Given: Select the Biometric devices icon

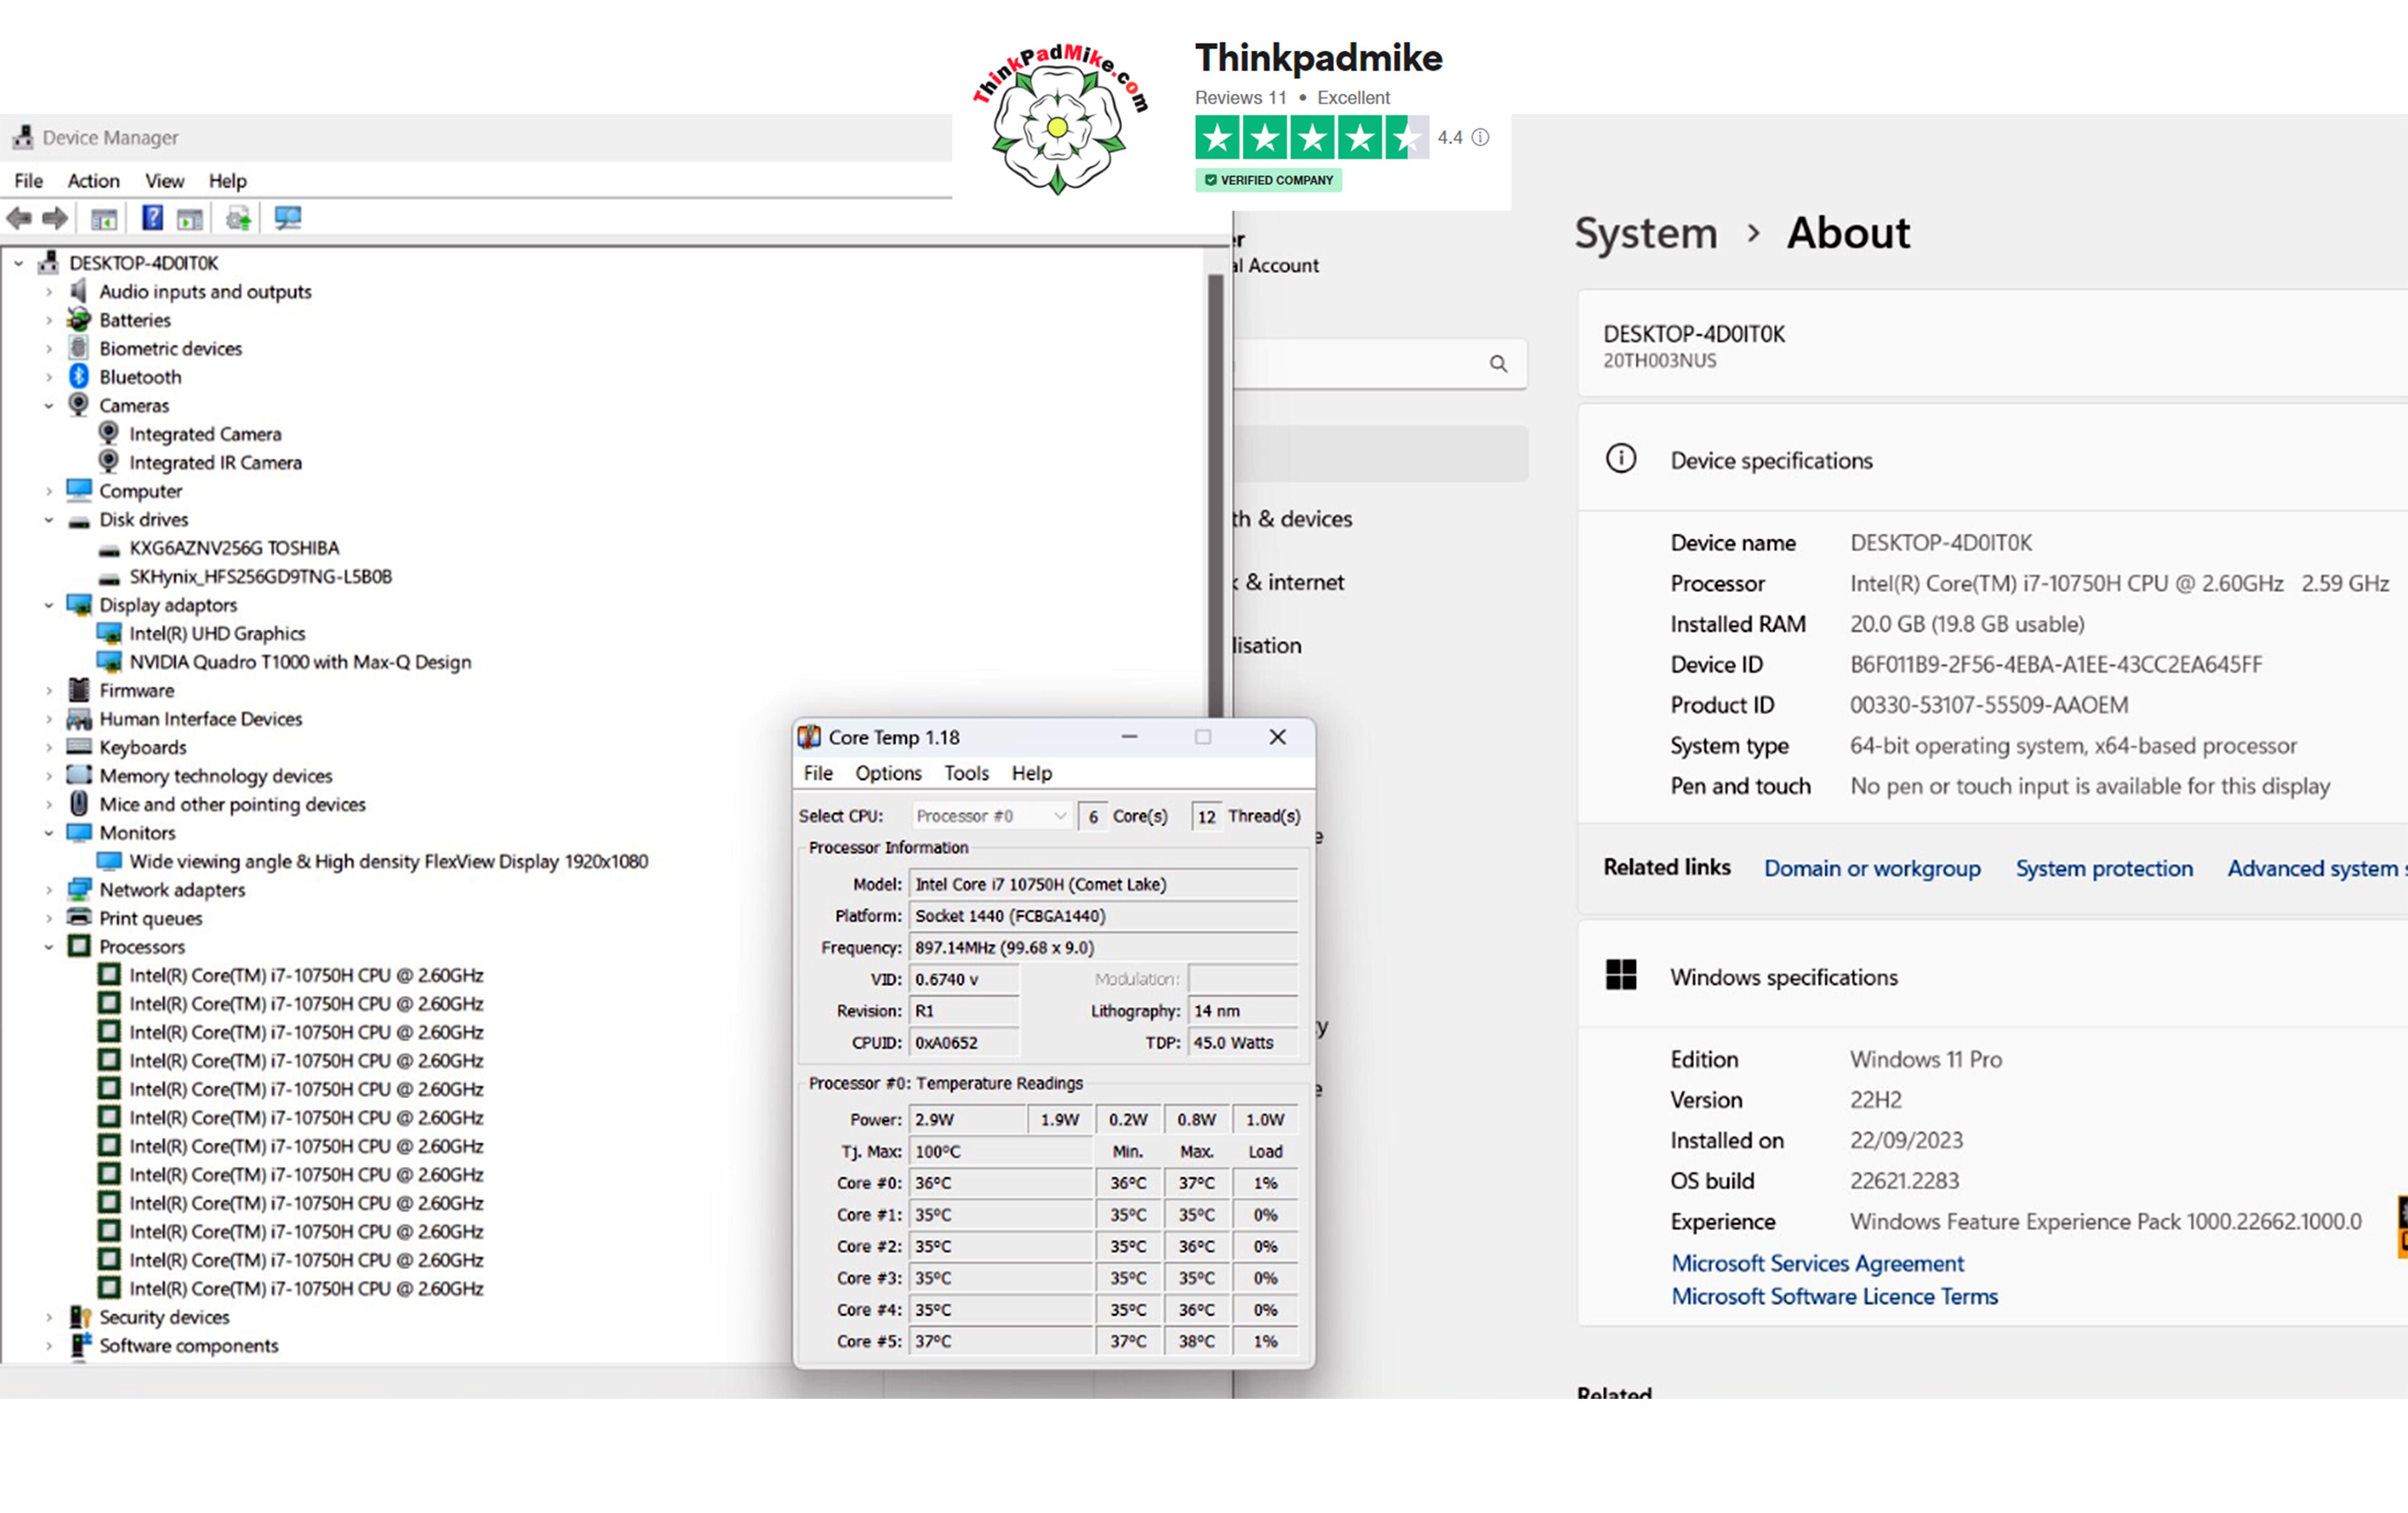Looking at the screenshot, I should (79, 348).
